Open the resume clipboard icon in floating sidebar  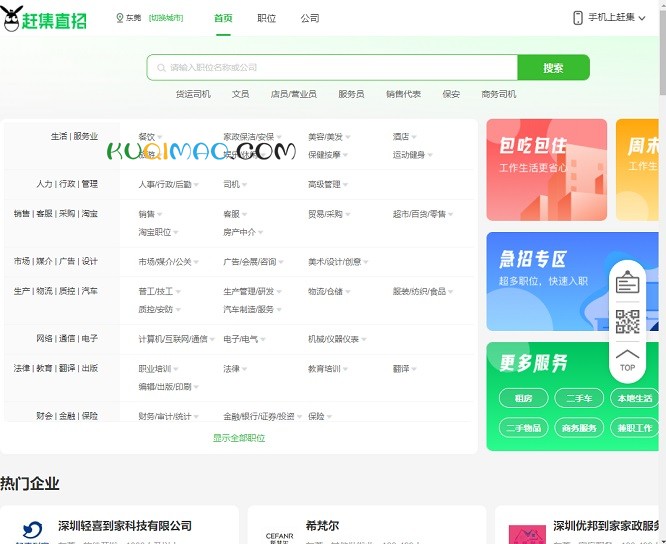(627, 282)
